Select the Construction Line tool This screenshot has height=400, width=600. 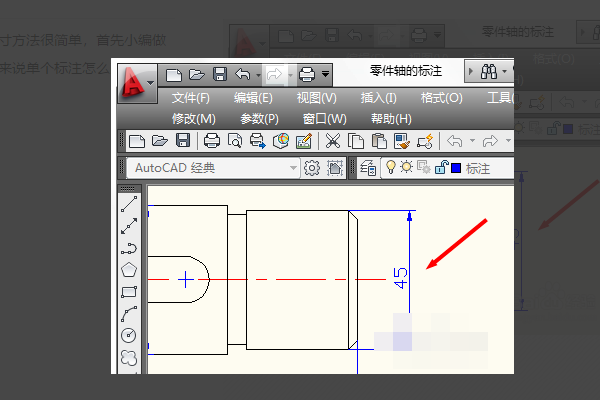point(129,227)
